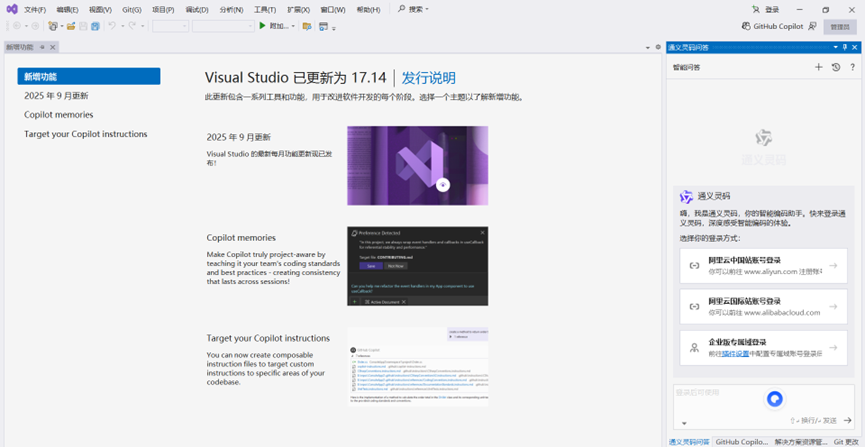Open the 文件(F) menu
Image resolution: width=865 pixels, height=447 pixels.
click(35, 10)
